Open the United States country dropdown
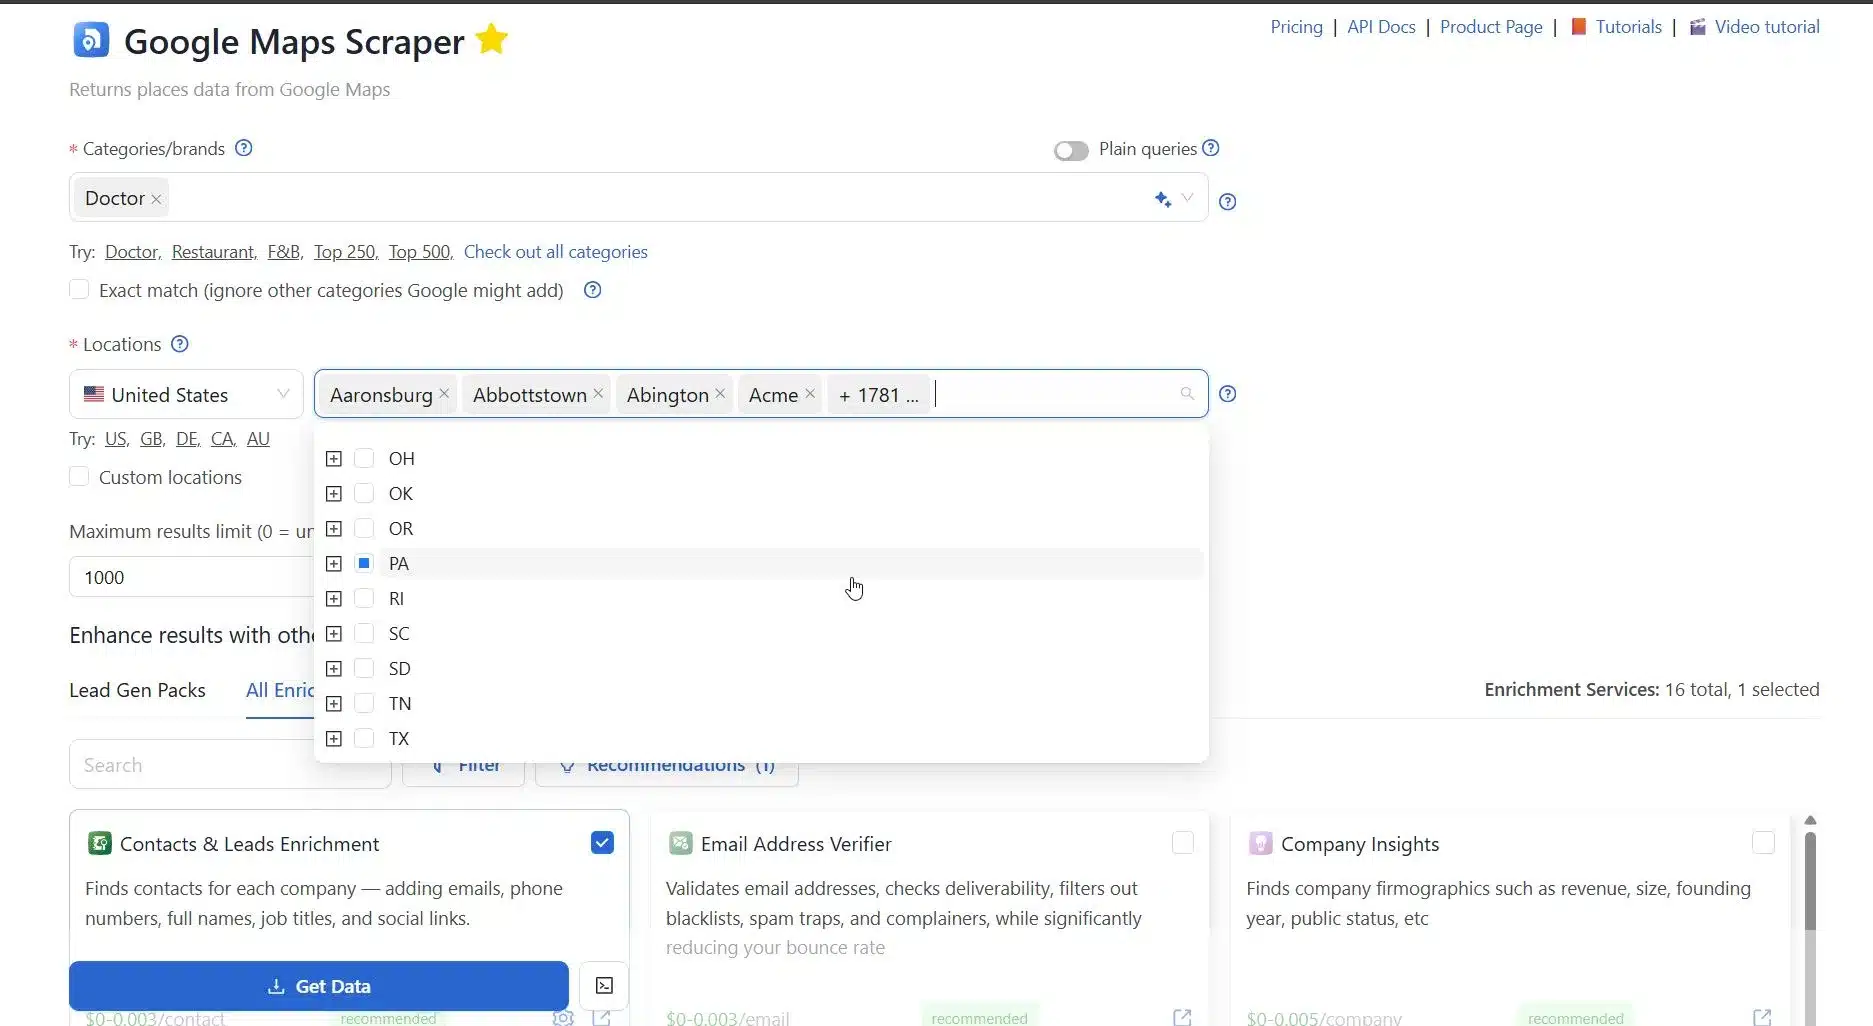The height and width of the screenshot is (1026, 1873). tap(186, 395)
